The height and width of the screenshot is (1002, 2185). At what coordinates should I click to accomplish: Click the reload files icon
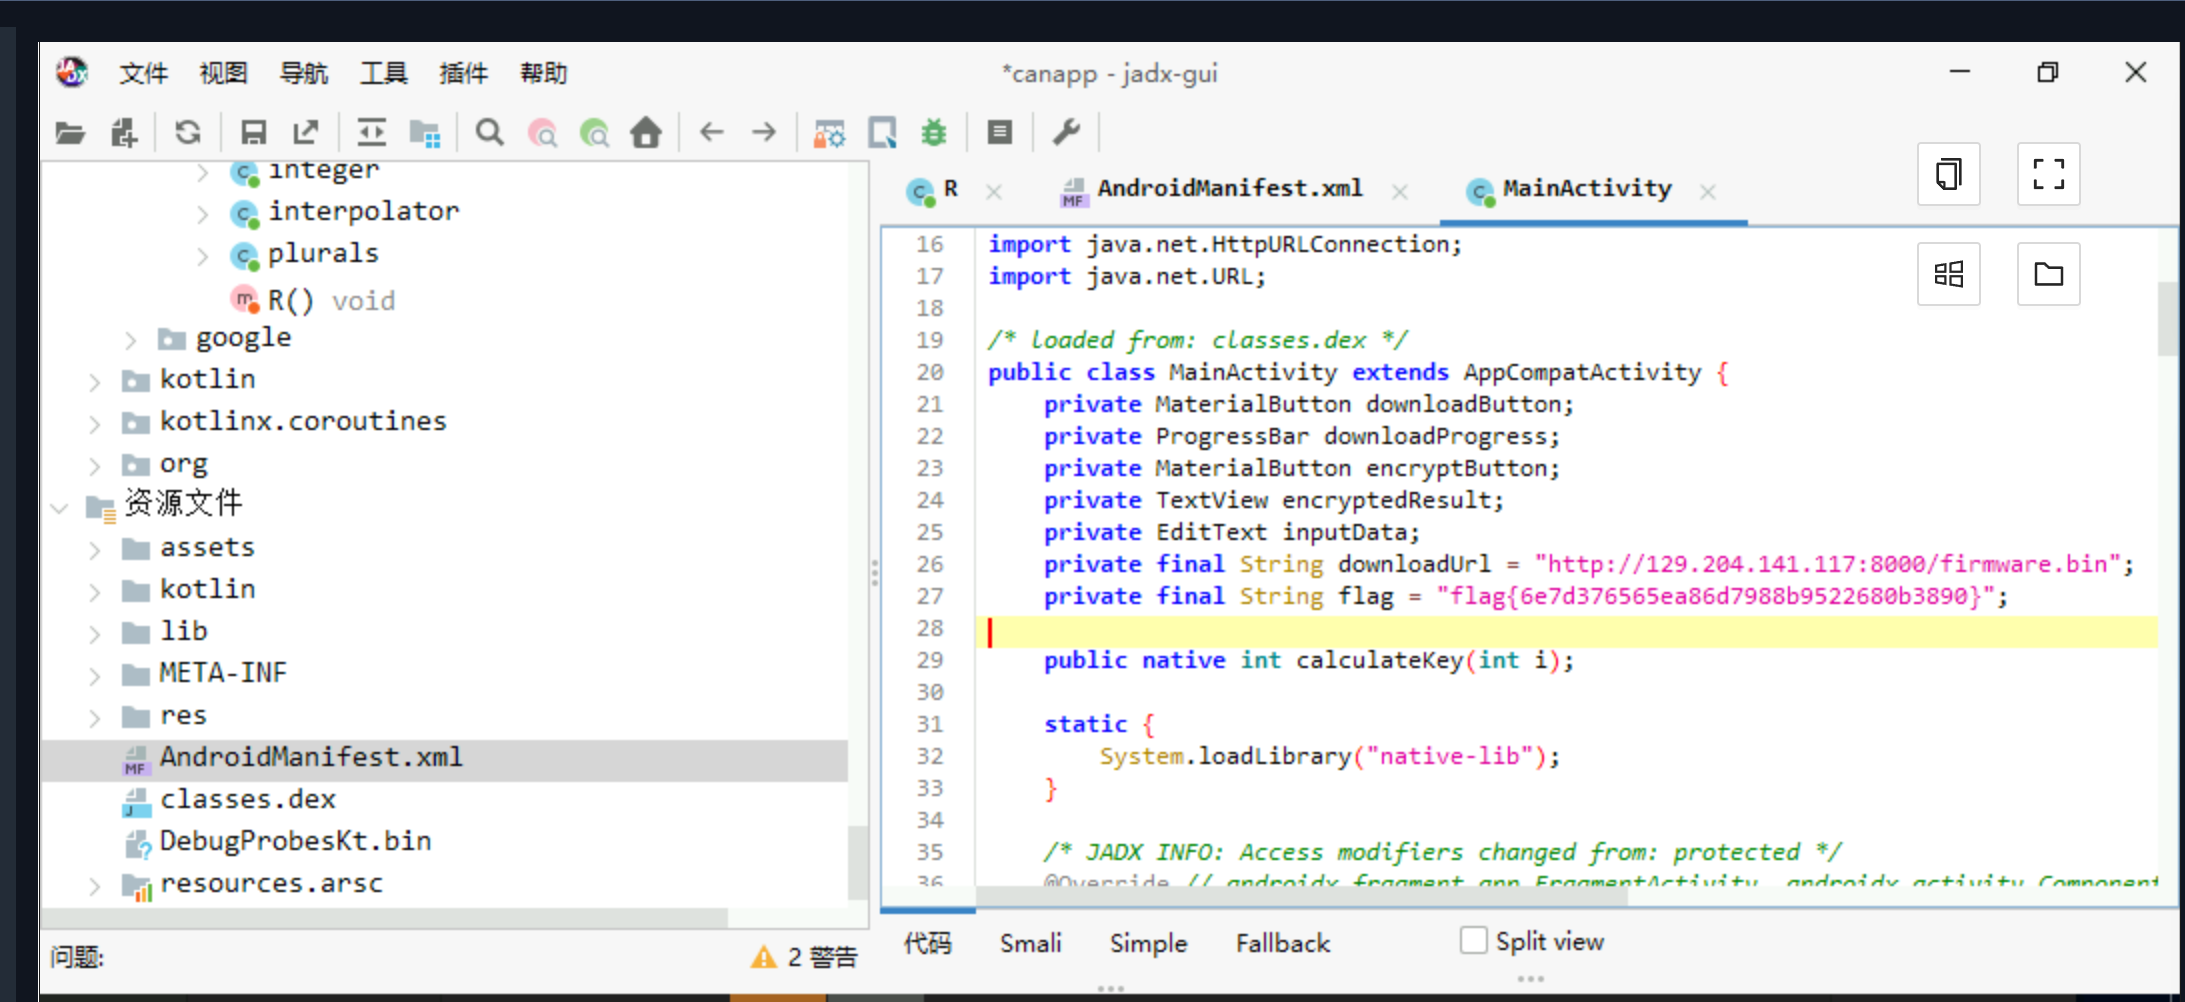coord(188,133)
